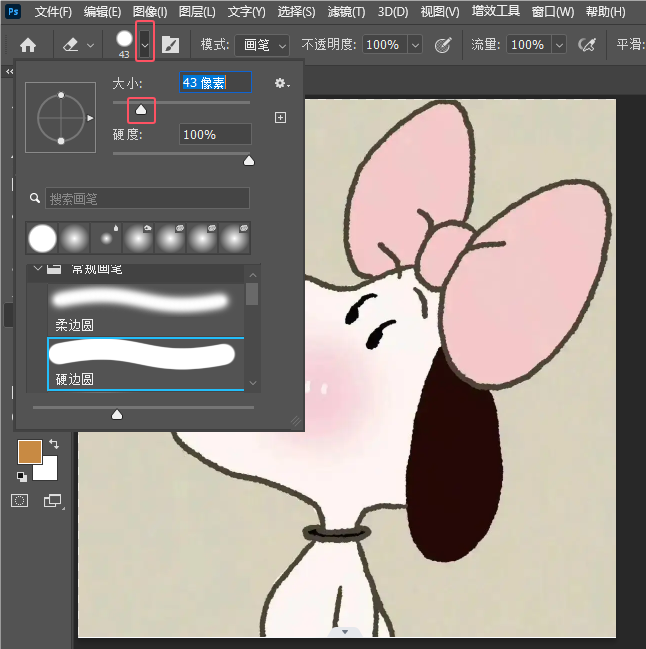
Task: Collapse the 常规画笔 brush folder
Action: [38, 269]
